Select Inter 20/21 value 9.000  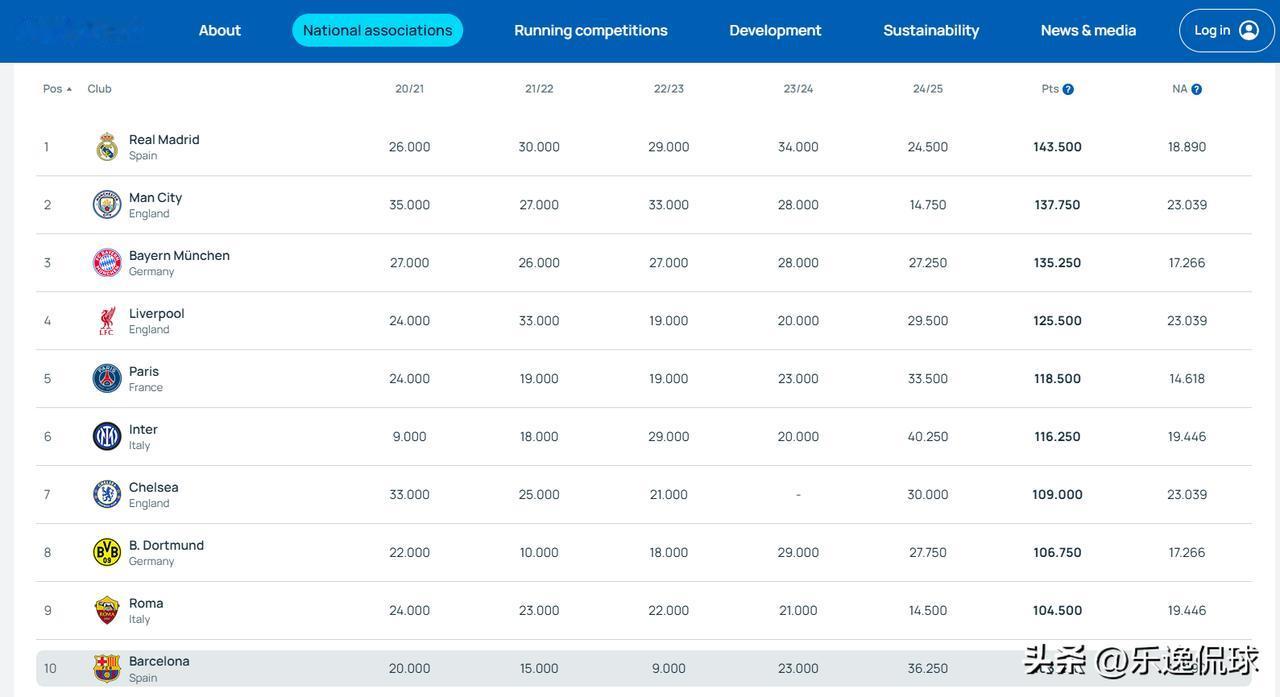pyautogui.click(x=410, y=437)
